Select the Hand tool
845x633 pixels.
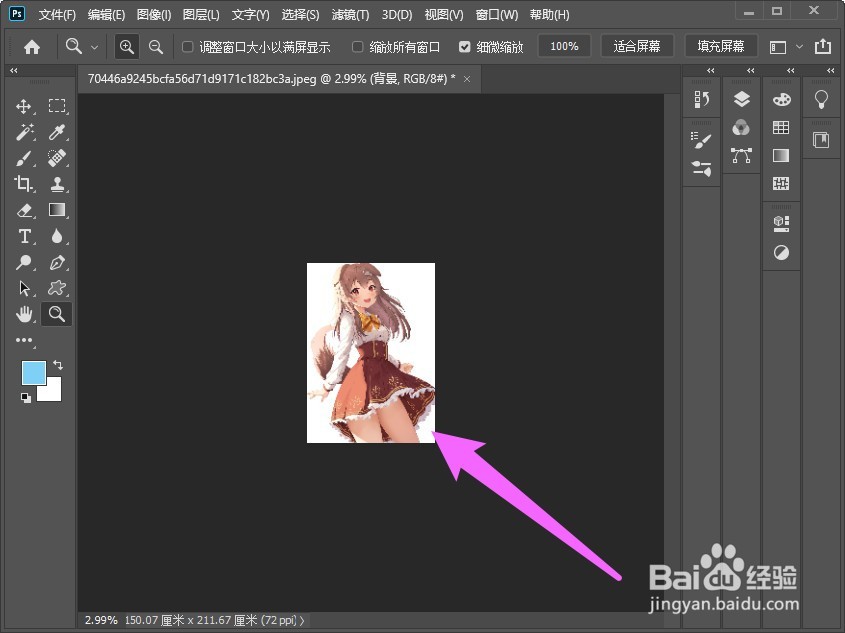(24, 314)
